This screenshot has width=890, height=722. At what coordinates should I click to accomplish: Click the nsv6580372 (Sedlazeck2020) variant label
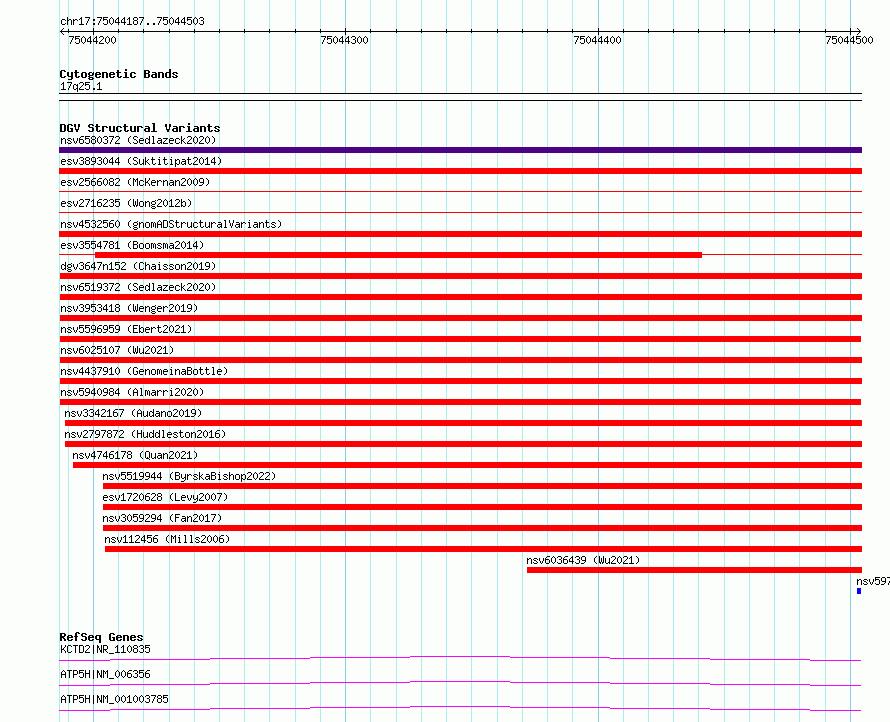138,140
